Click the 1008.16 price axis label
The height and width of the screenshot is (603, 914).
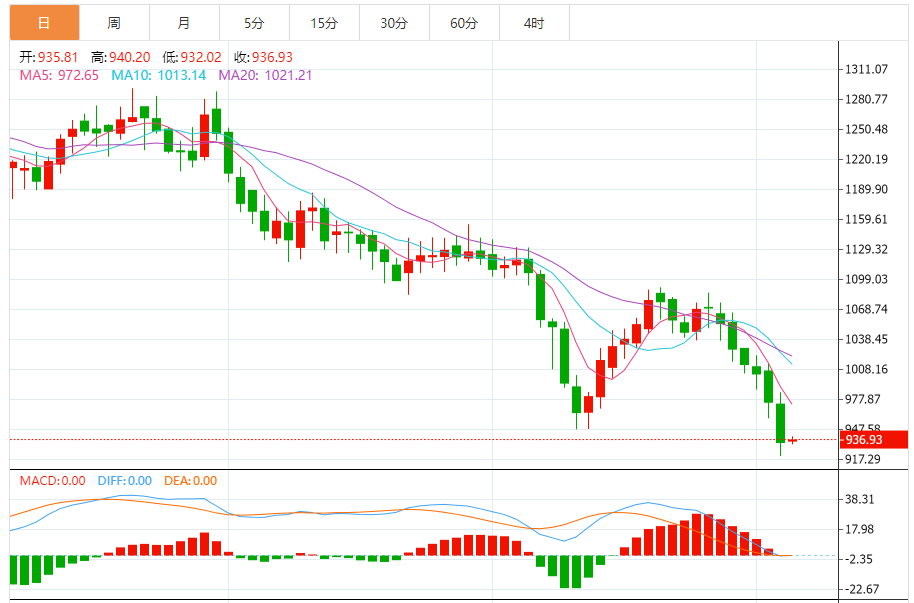866,369
